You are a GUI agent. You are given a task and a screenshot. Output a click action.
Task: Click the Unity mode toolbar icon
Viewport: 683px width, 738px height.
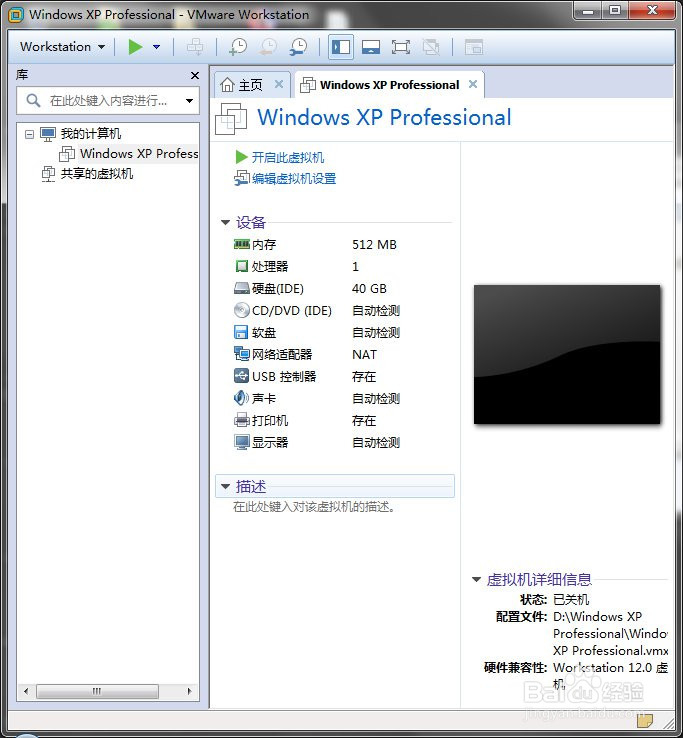pos(431,47)
